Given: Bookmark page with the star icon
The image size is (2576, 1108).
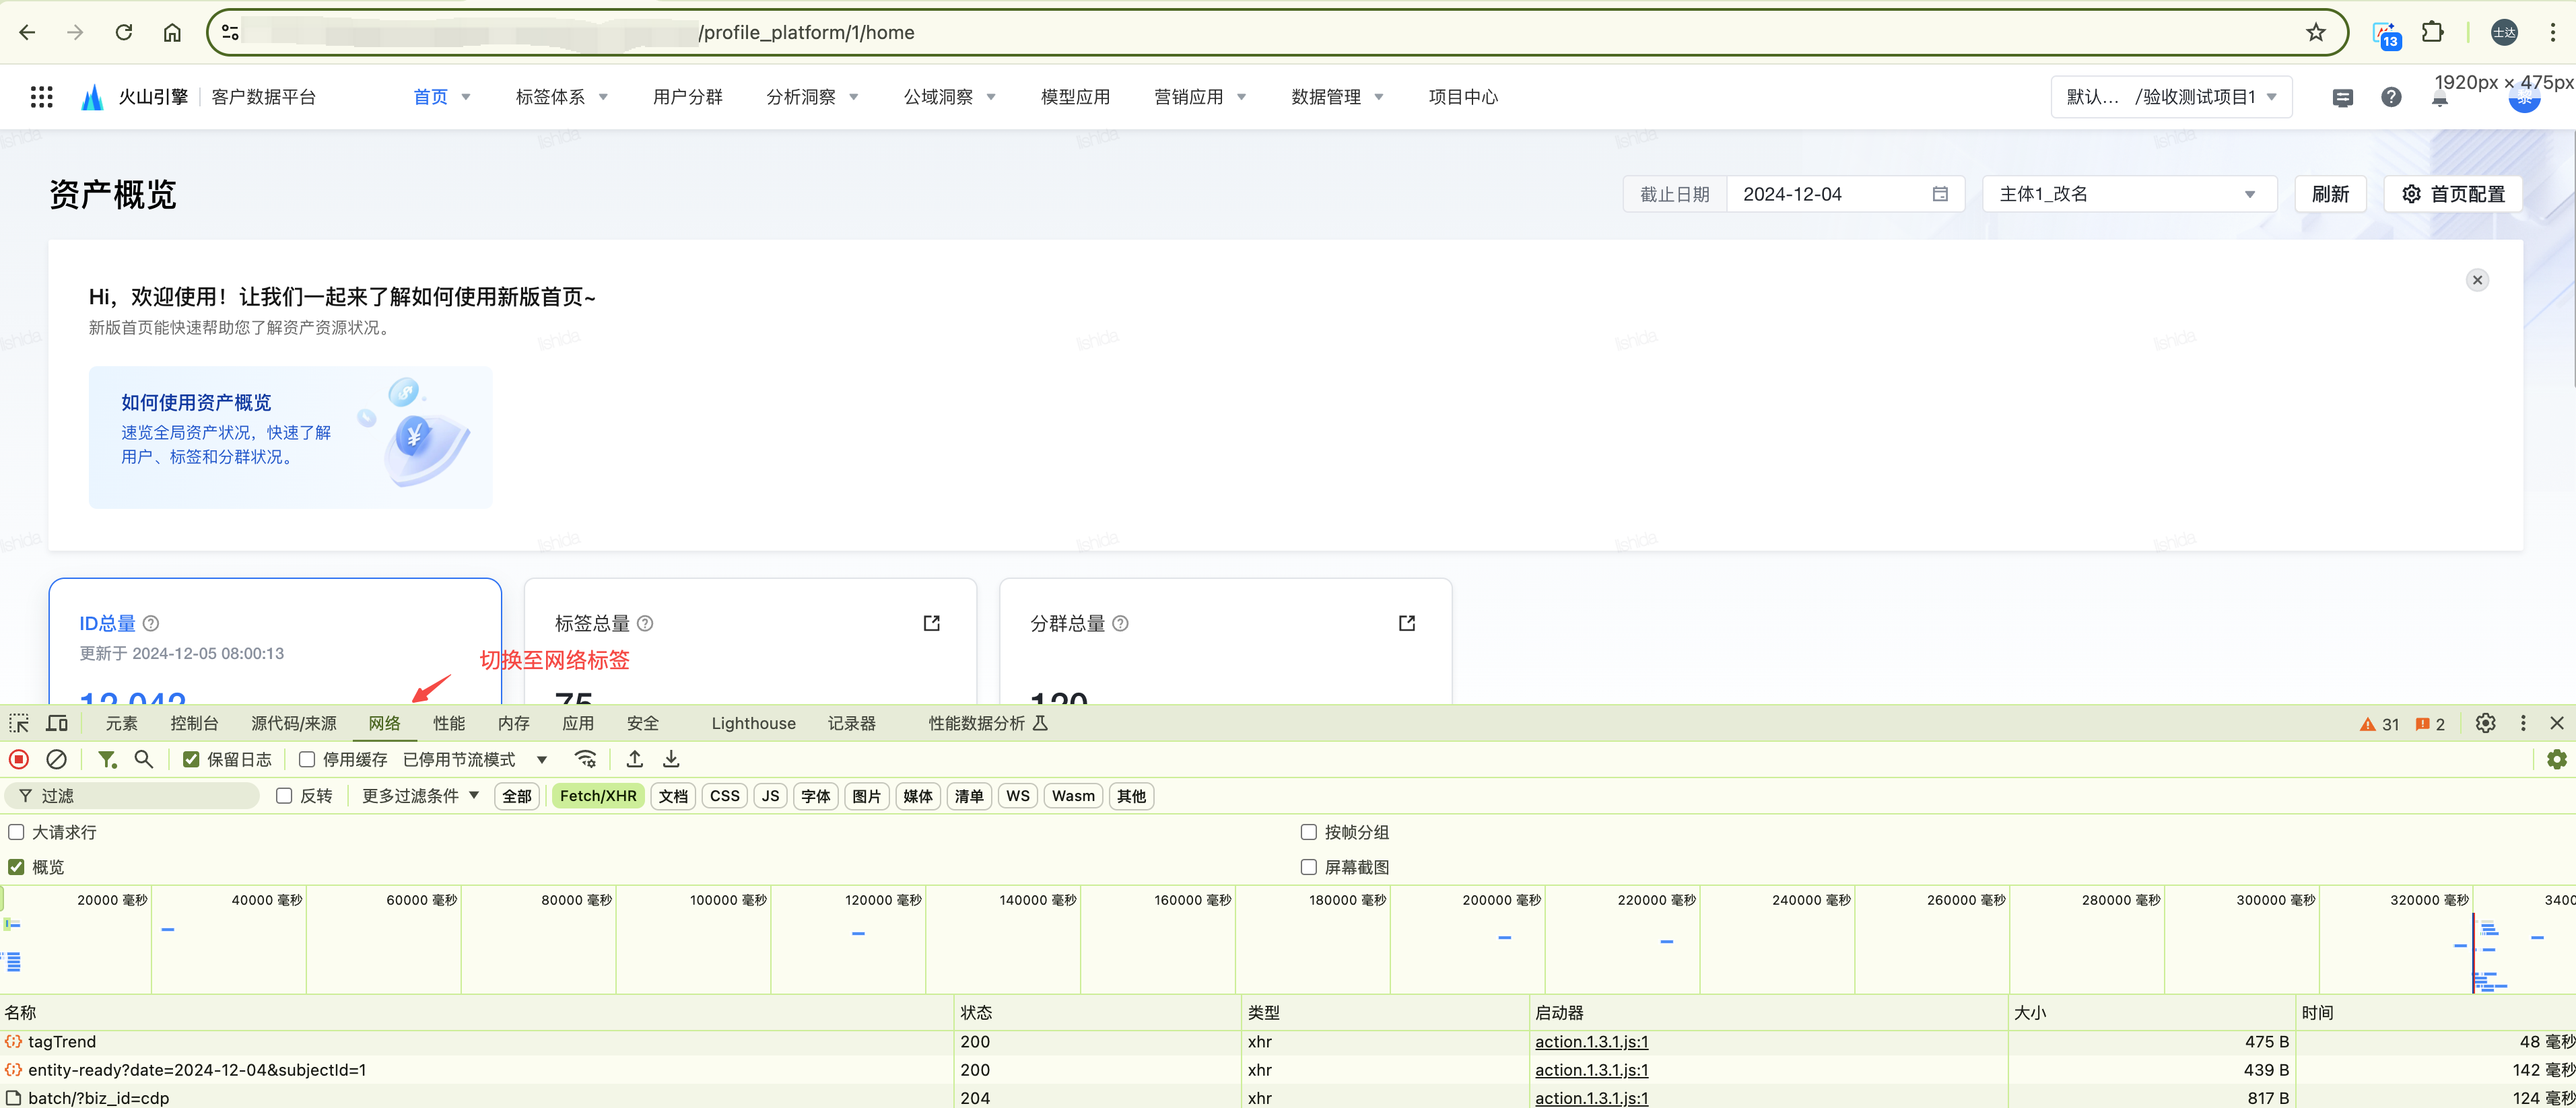Looking at the screenshot, I should click(2316, 32).
